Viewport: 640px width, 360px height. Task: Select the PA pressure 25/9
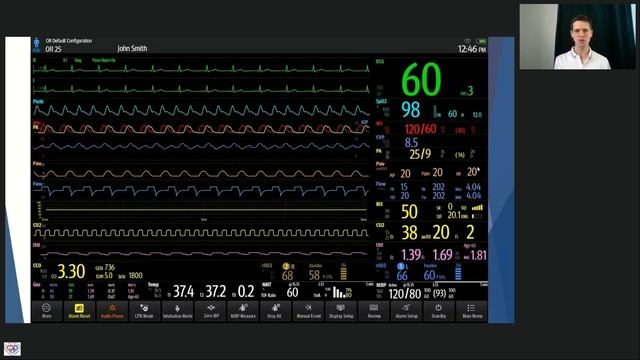click(420, 154)
